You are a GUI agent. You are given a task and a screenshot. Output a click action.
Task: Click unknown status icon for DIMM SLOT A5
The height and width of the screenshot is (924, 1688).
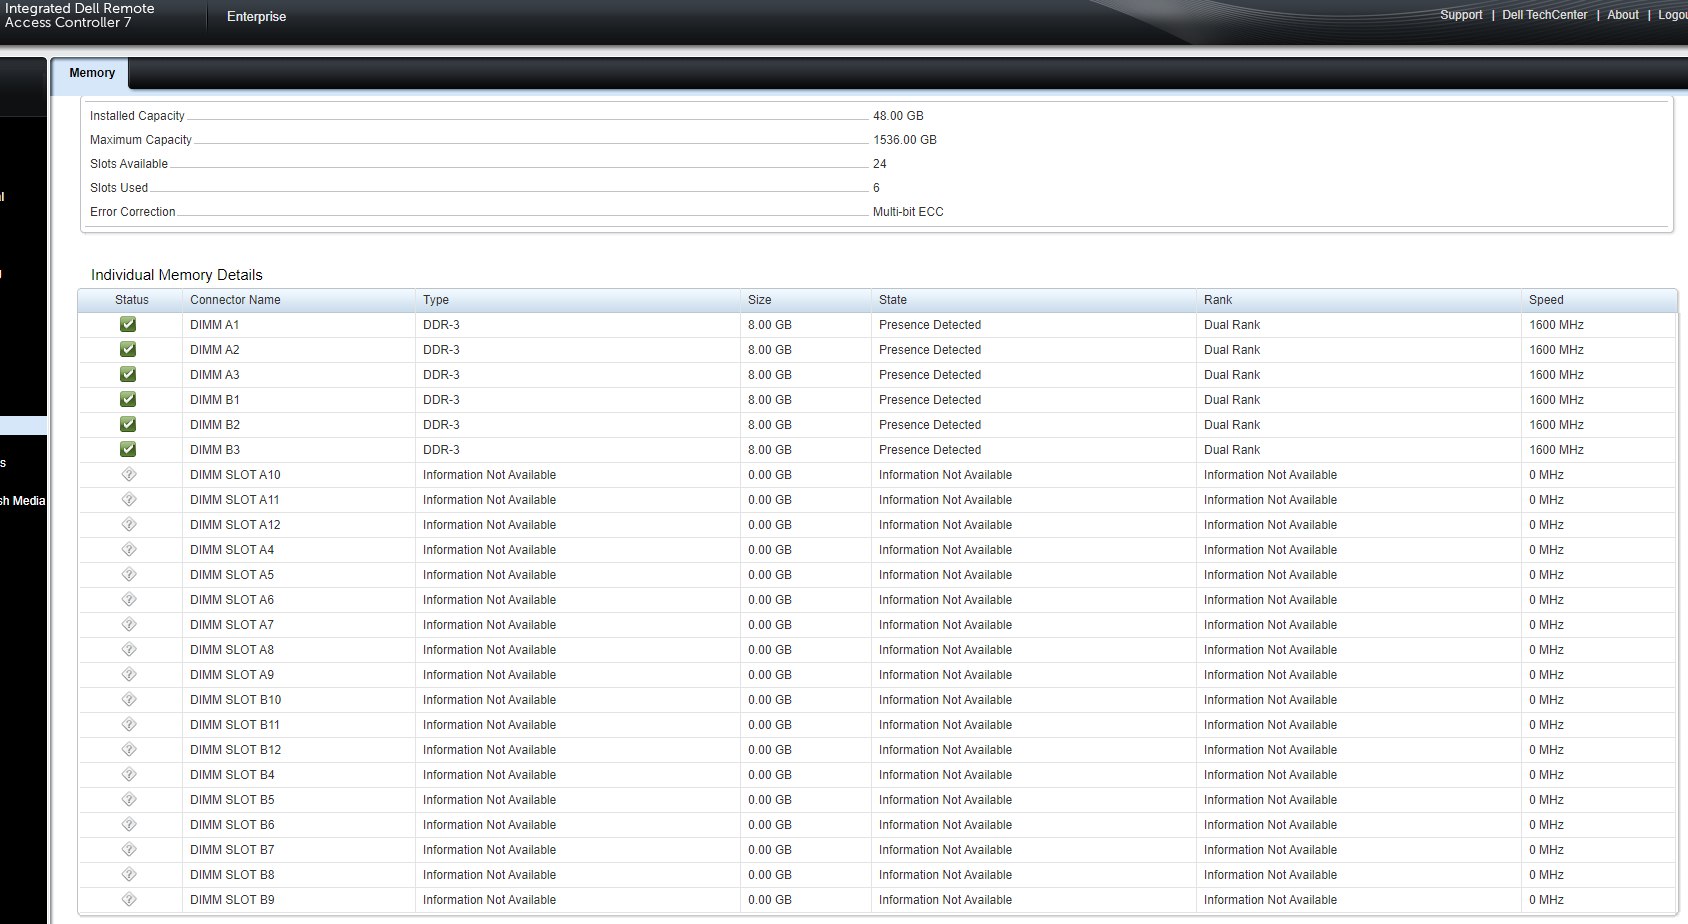(x=128, y=574)
